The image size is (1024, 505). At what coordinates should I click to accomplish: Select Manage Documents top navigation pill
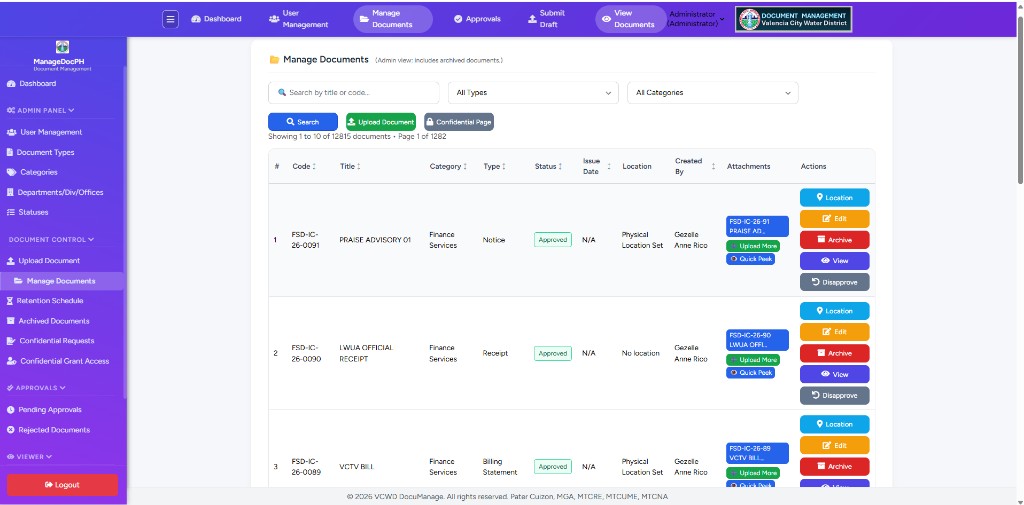click(393, 19)
